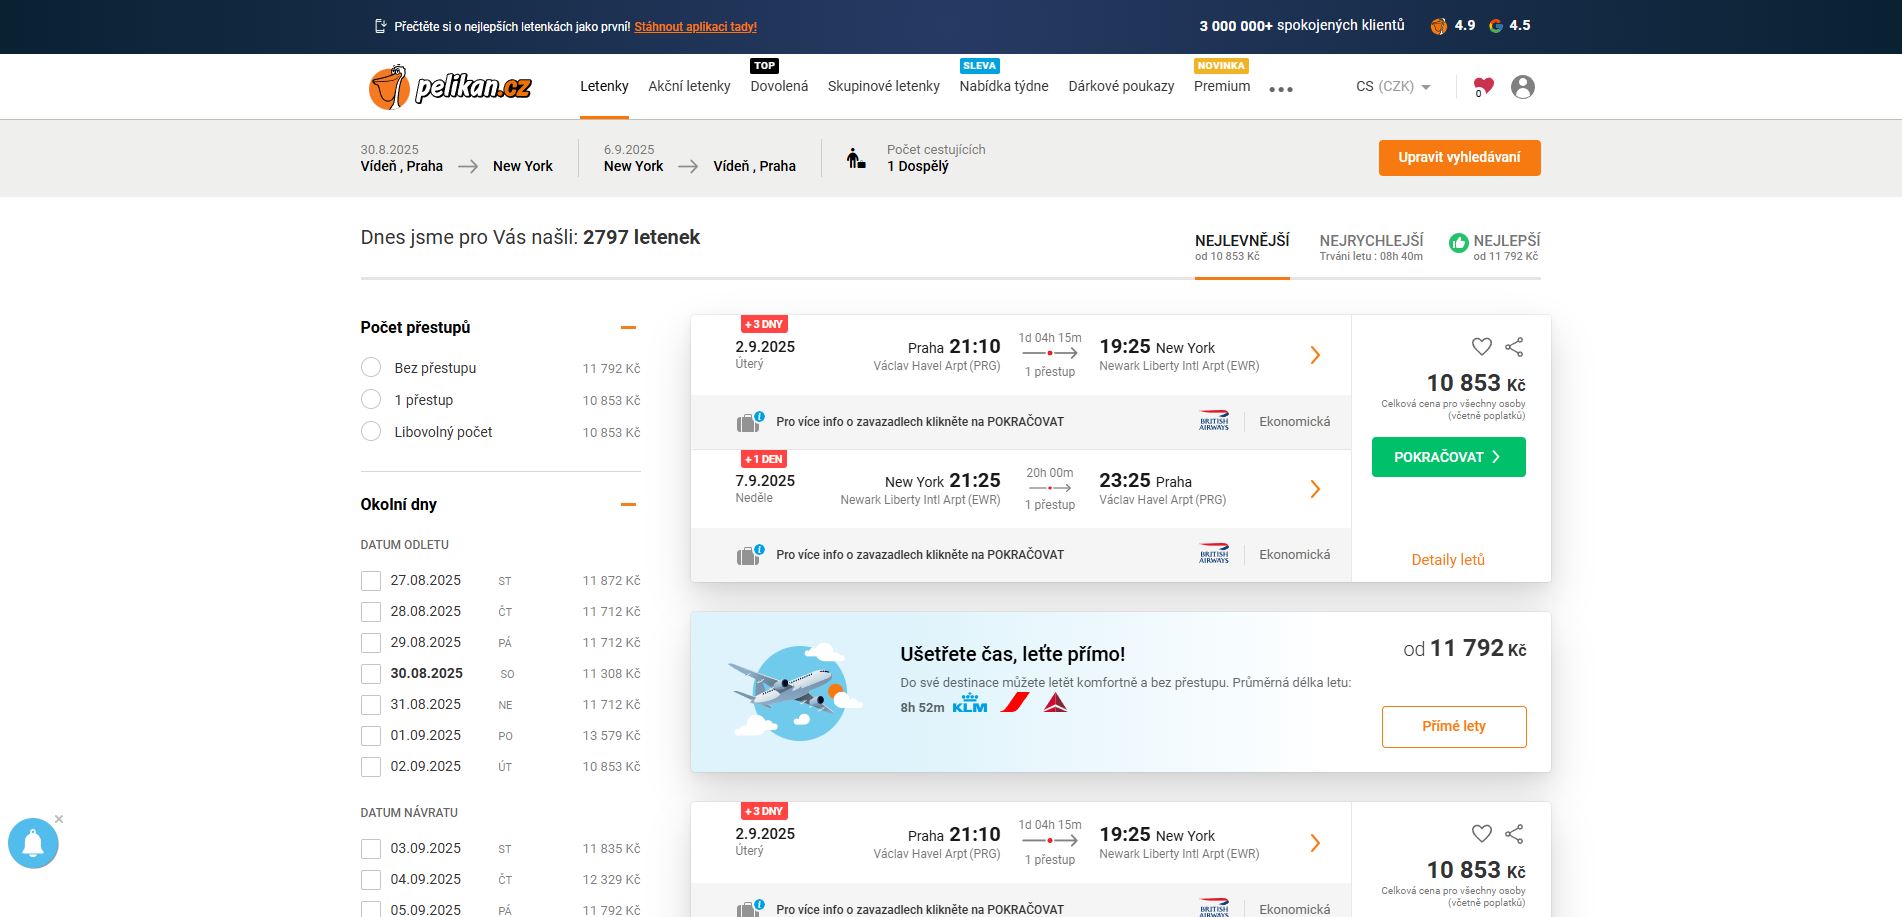The height and width of the screenshot is (917, 1902).
Task: Select Bez přestupu radio option
Action: click(x=371, y=367)
